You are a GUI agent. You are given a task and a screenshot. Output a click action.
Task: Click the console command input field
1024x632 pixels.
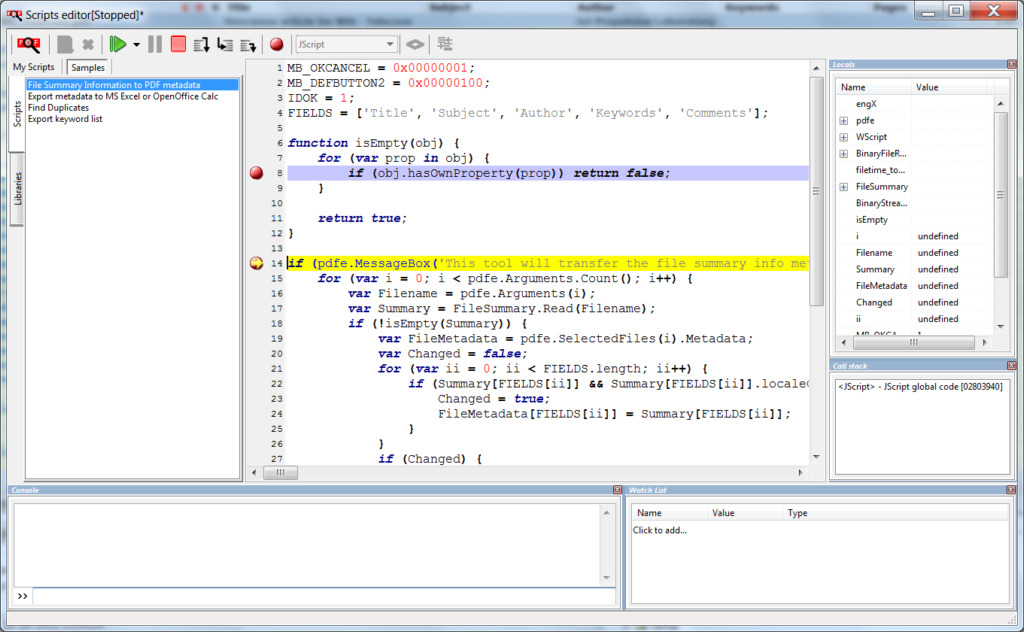coord(320,596)
